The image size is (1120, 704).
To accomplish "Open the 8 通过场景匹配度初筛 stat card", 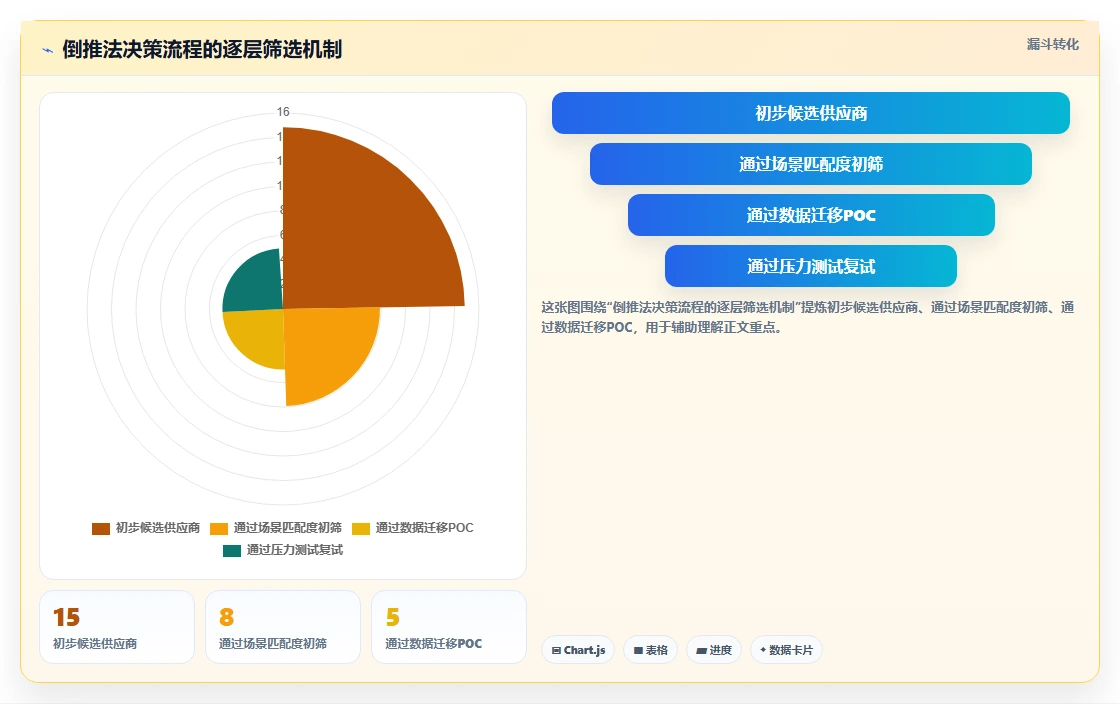I will click(x=283, y=627).
